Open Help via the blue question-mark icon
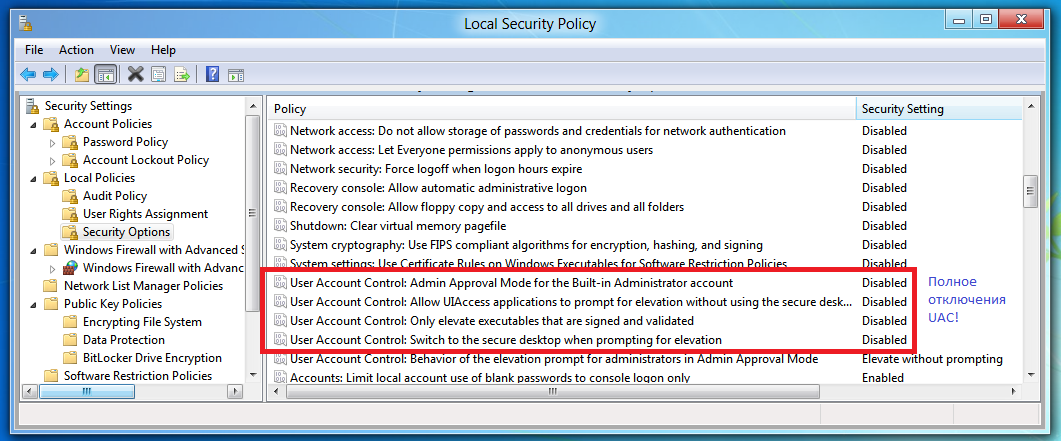 coord(212,74)
